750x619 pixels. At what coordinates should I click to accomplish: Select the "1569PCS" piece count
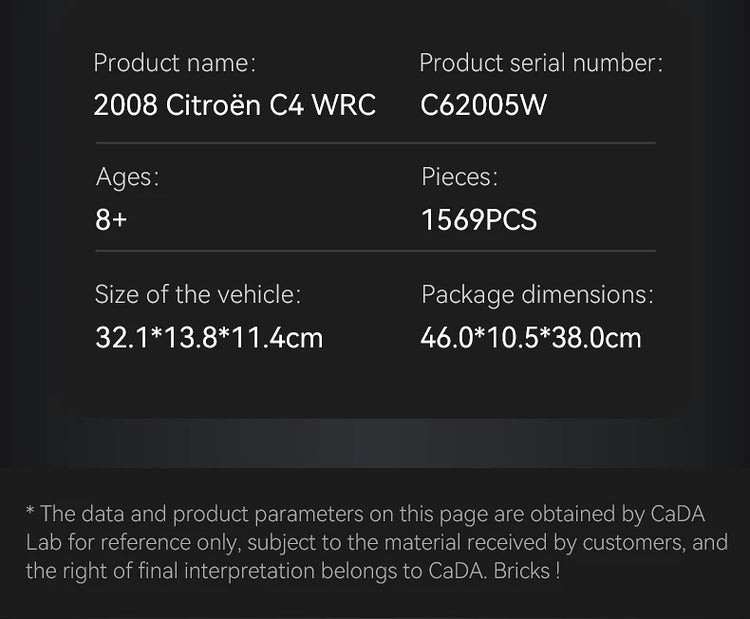coord(479,220)
